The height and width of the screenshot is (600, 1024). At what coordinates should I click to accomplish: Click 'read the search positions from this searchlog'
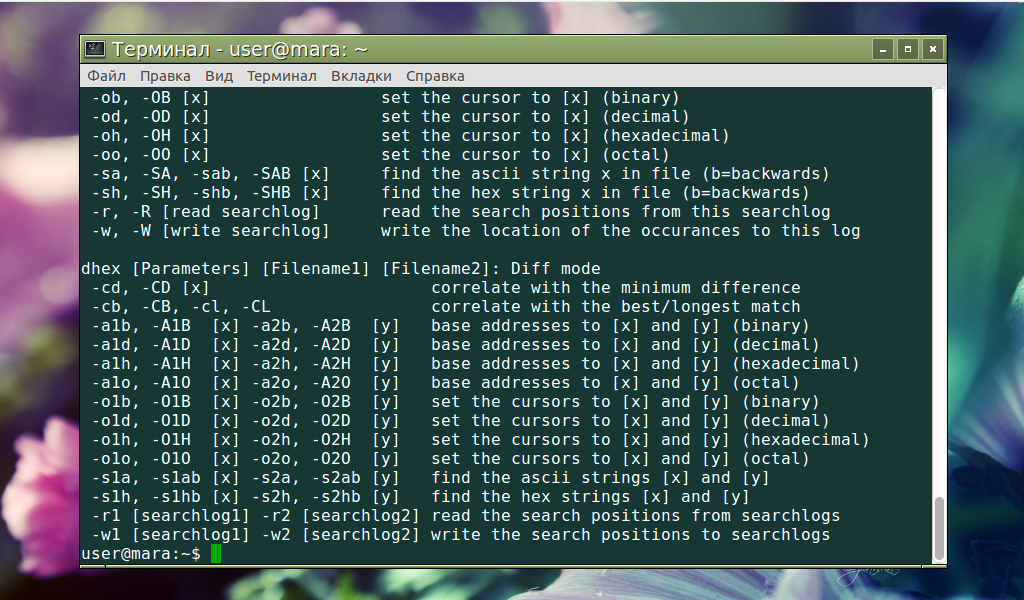tap(606, 212)
